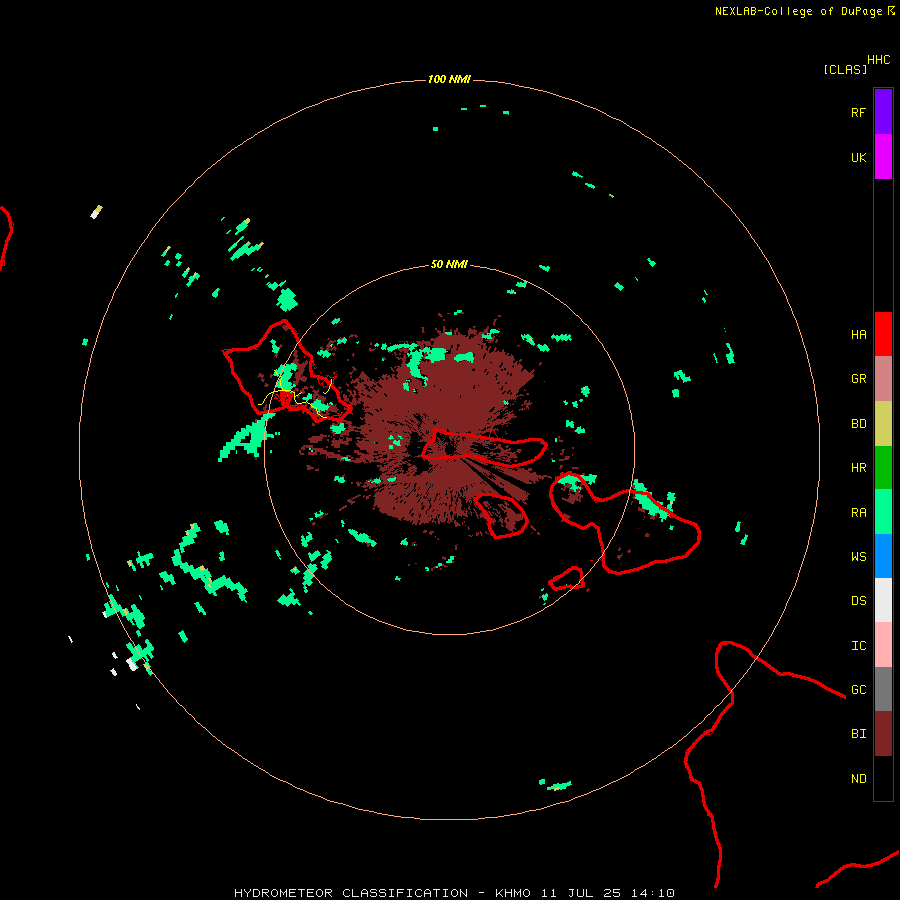Click the '50 NMI' range ring label
The width and height of the screenshot is (900, 900).
449,264
